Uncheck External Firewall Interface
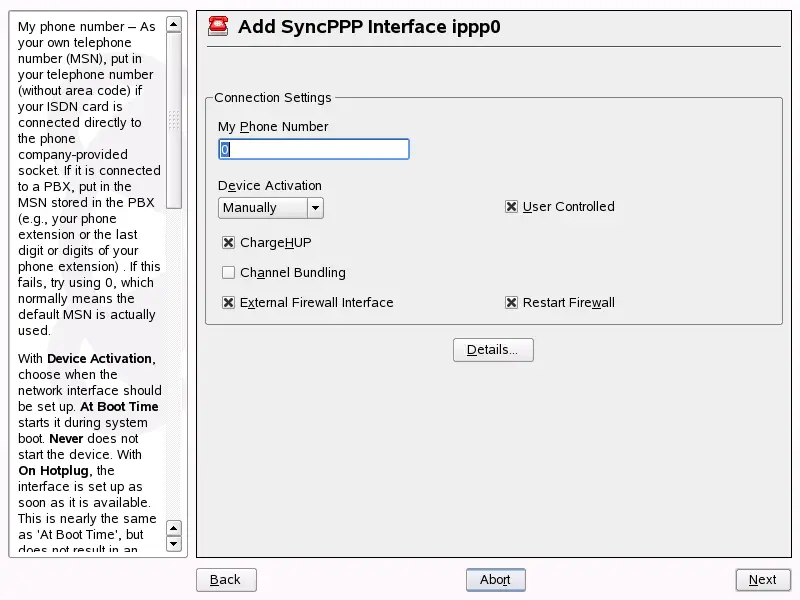The height and width of the screenshot is (600, 800). point(229,303)
